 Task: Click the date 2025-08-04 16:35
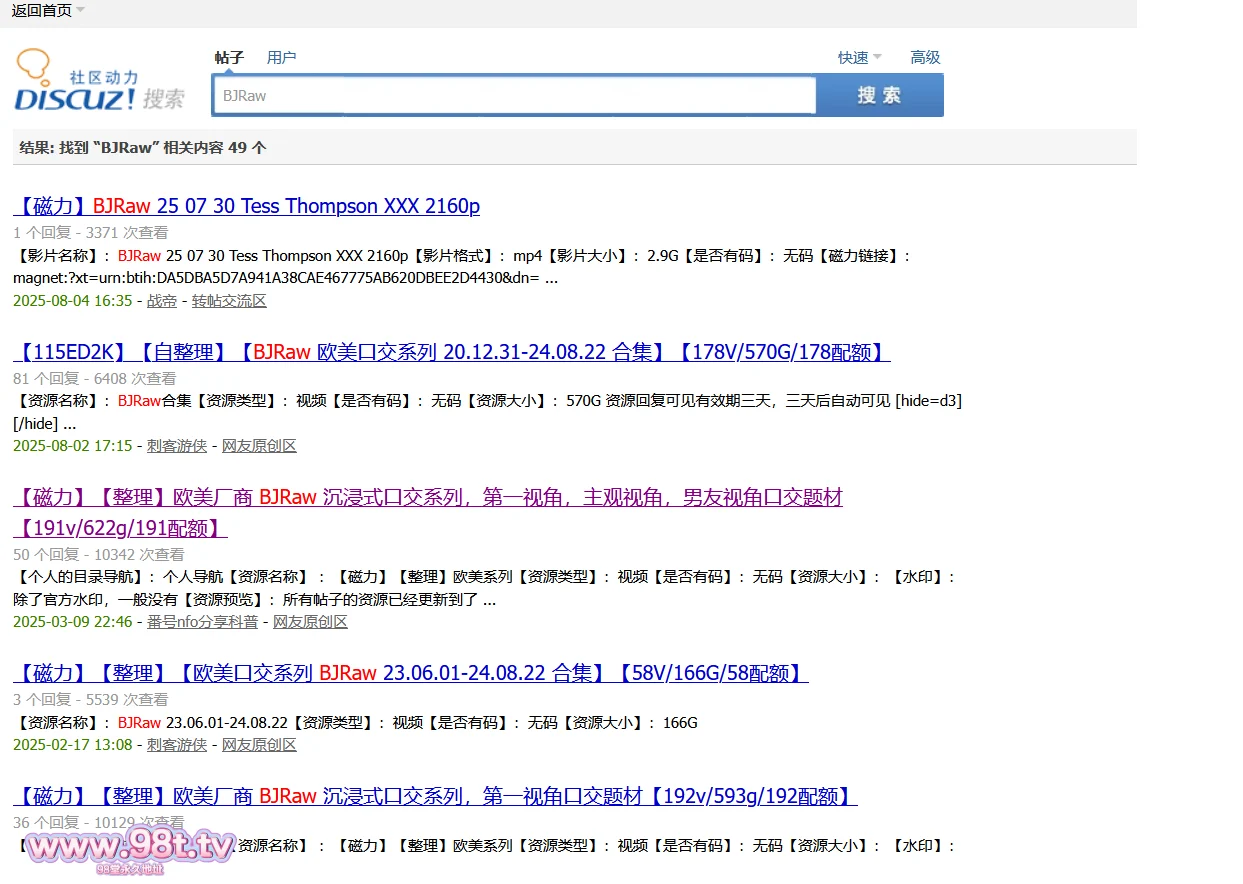tap(72, 301)
